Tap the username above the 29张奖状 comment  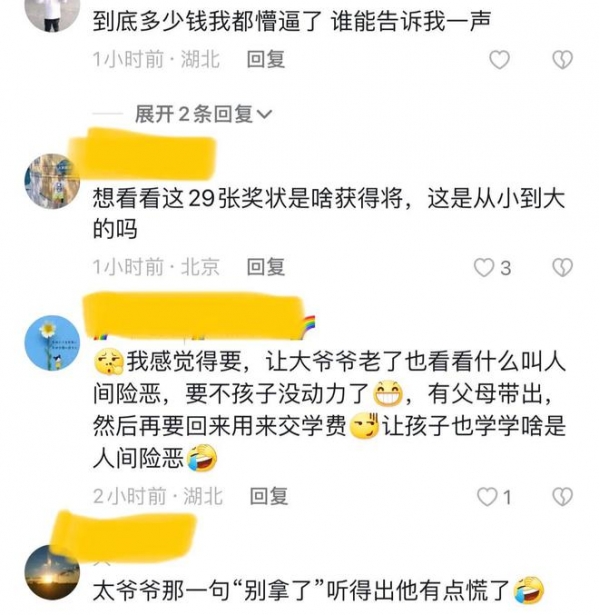(x=143, y=154)
